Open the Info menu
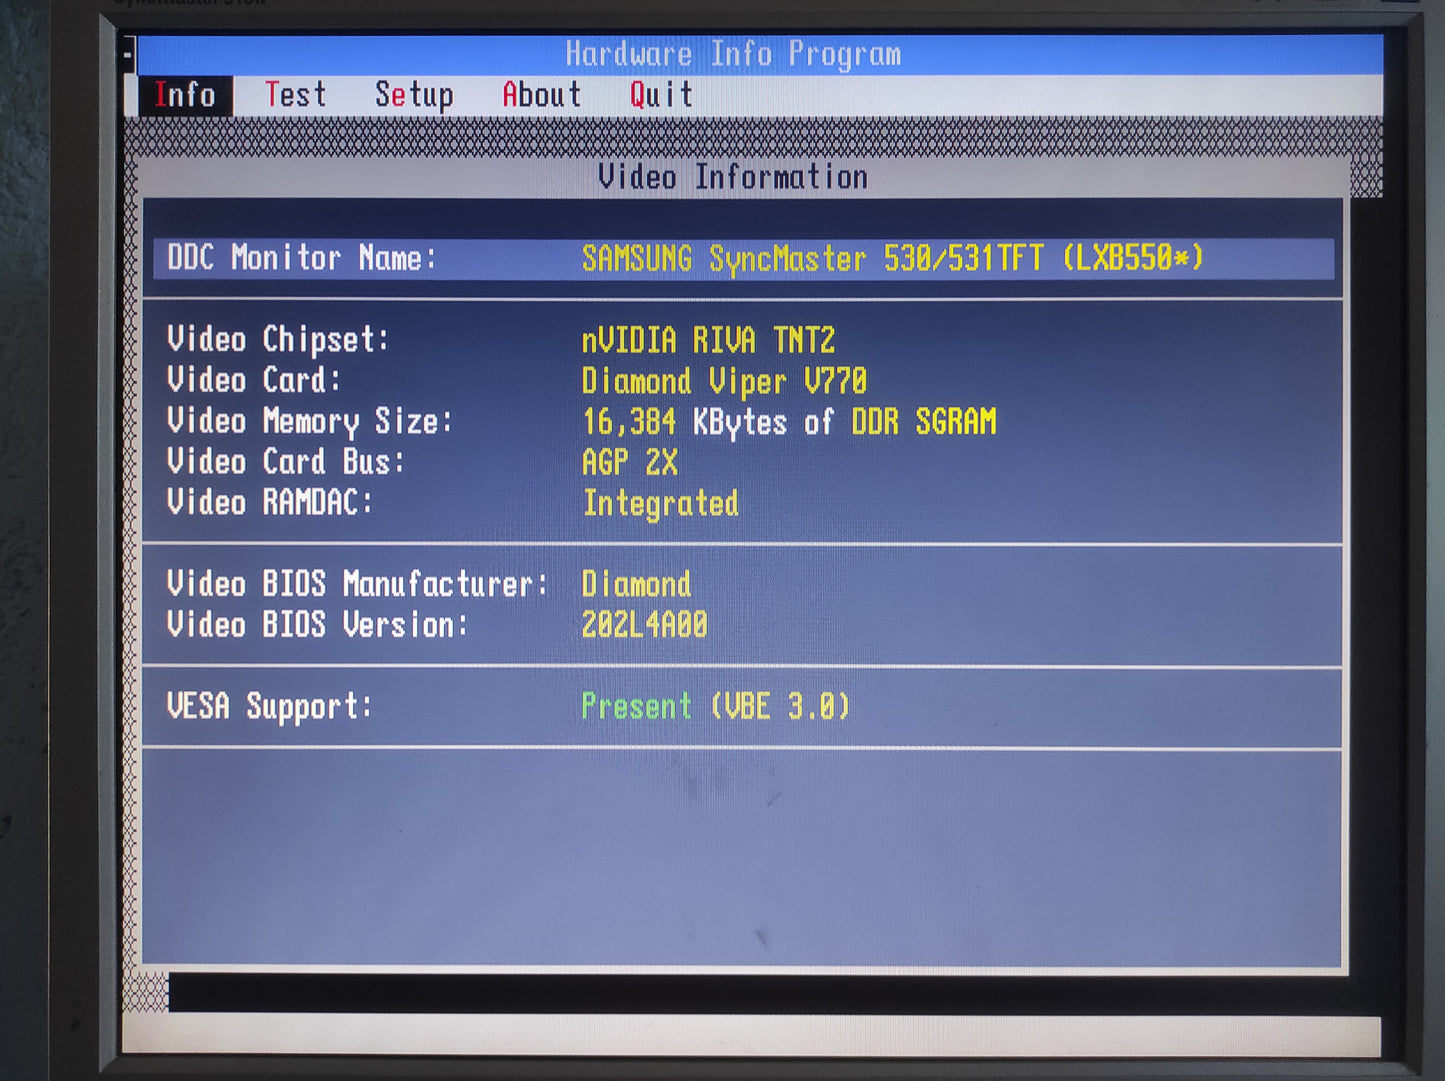The width and height of the screenshot is (1445, 1081). (185, 95)
